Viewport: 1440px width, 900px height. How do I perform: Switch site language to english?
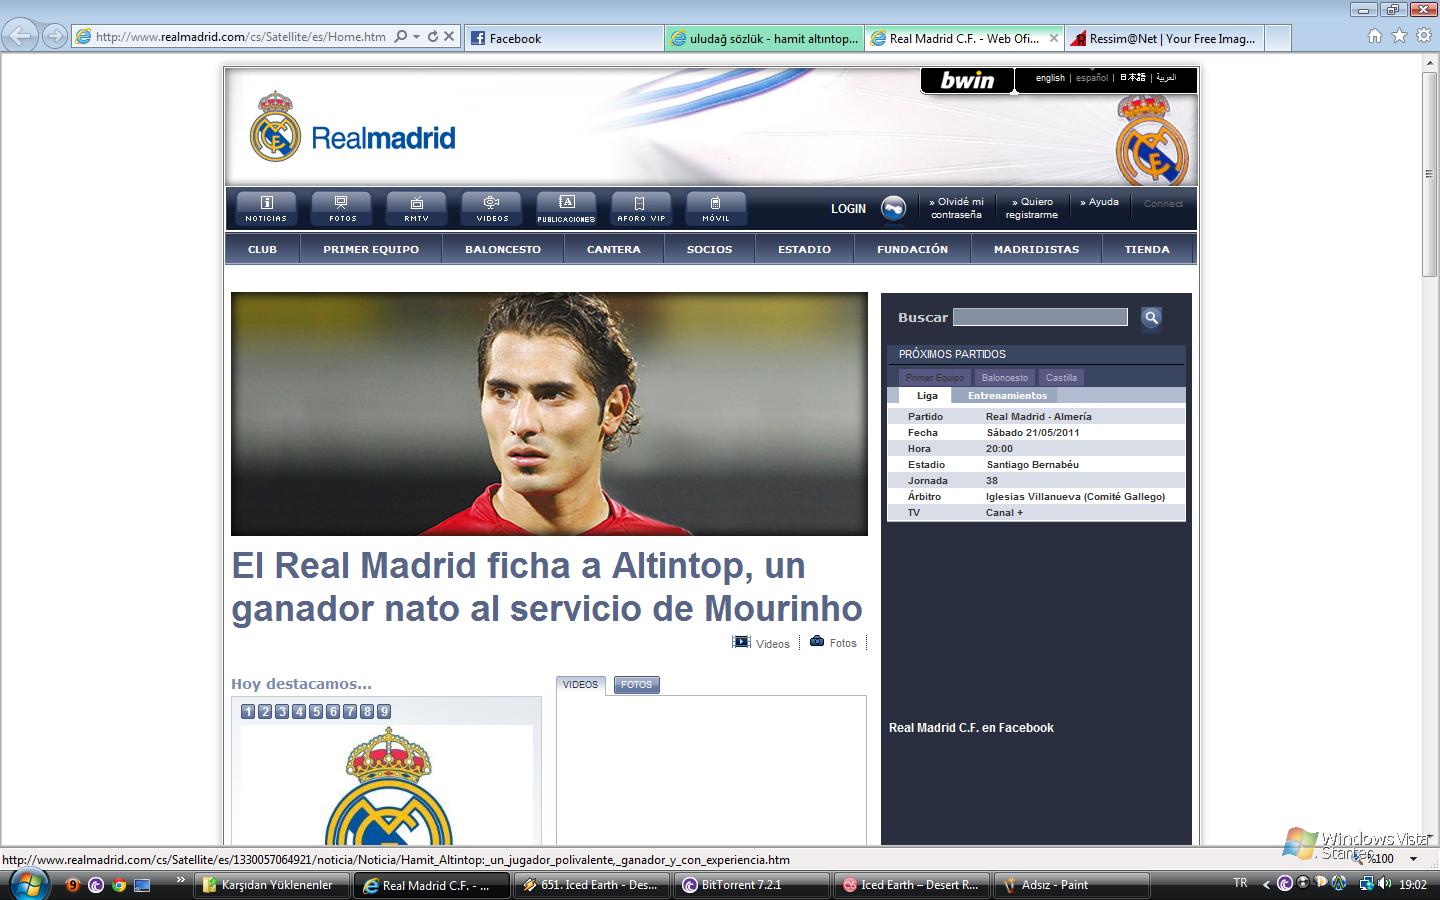coord(1050,78)
